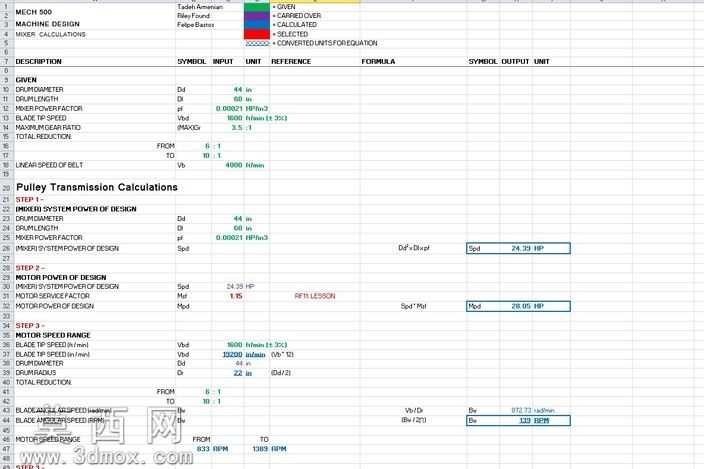Select the bold GIVEN section heading in row 9

[x=26, y=80]
